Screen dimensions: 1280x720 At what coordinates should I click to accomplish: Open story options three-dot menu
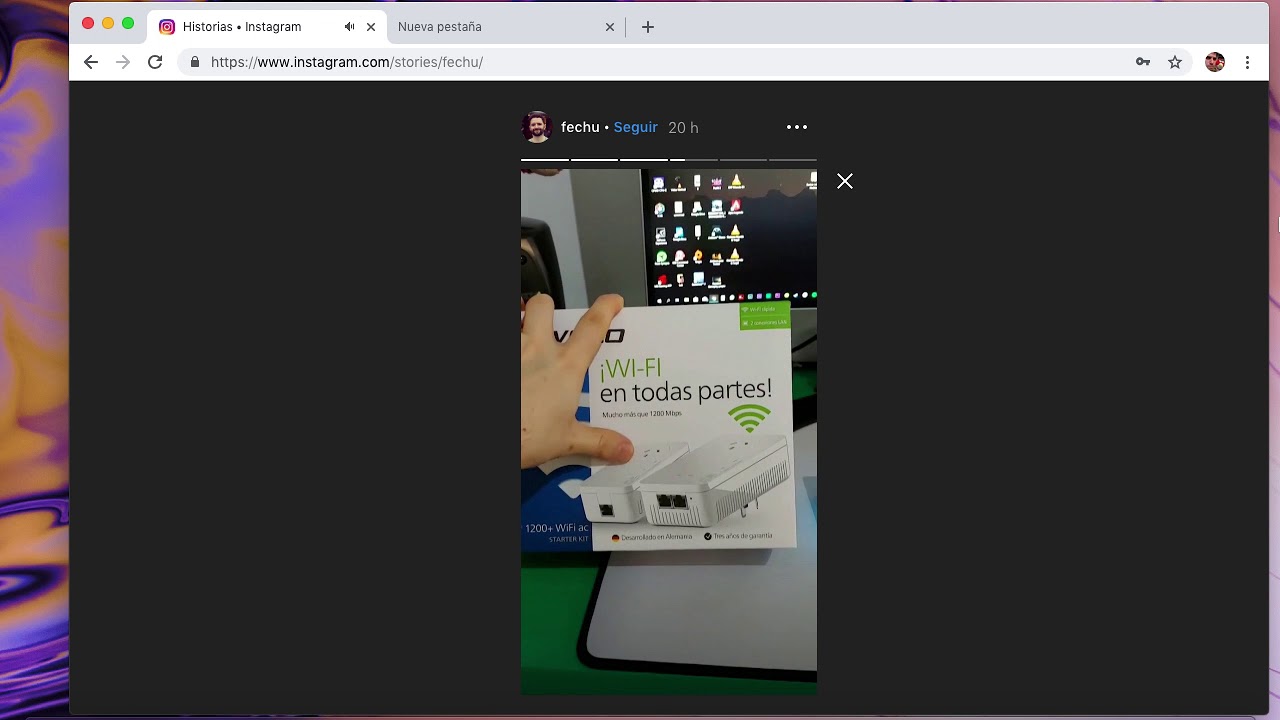pyautogui.click(x=797, y=127)
